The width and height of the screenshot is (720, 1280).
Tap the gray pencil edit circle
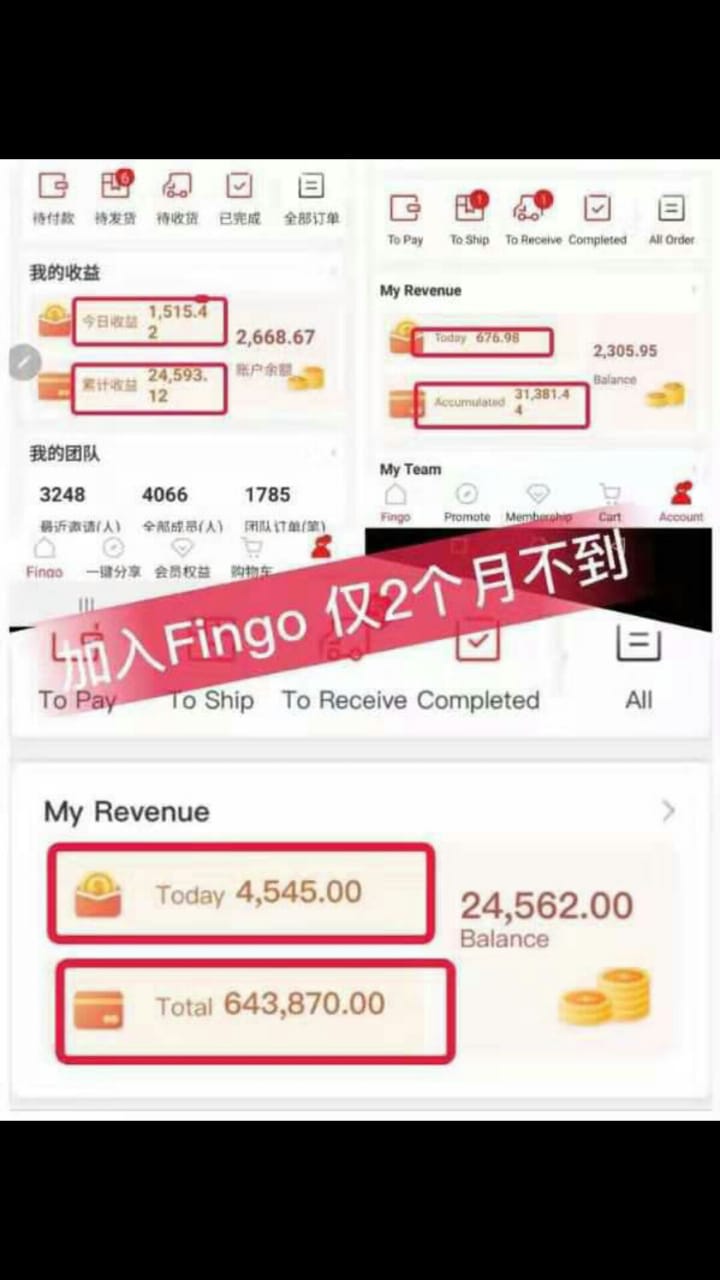(x=26, y=361)
